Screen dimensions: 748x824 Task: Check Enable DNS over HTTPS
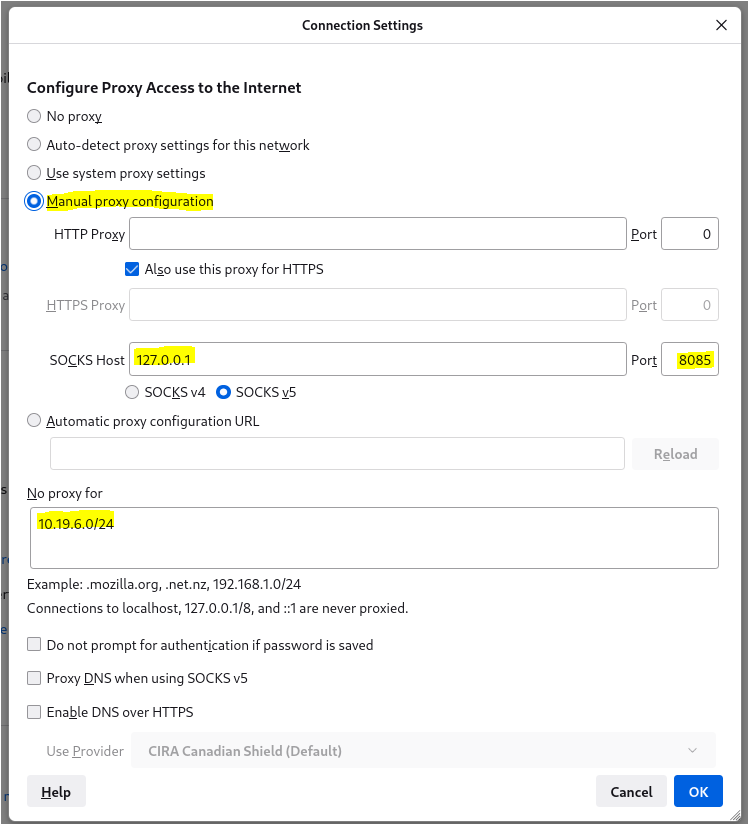click(35, 712)
